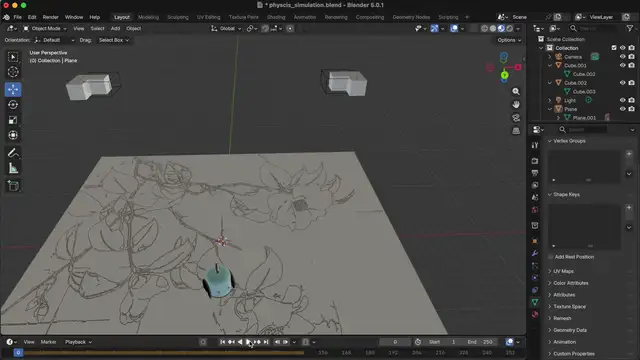Screen dimensions: 640x360
Task: Add a new shape key plus button
Action: [629, 208]
